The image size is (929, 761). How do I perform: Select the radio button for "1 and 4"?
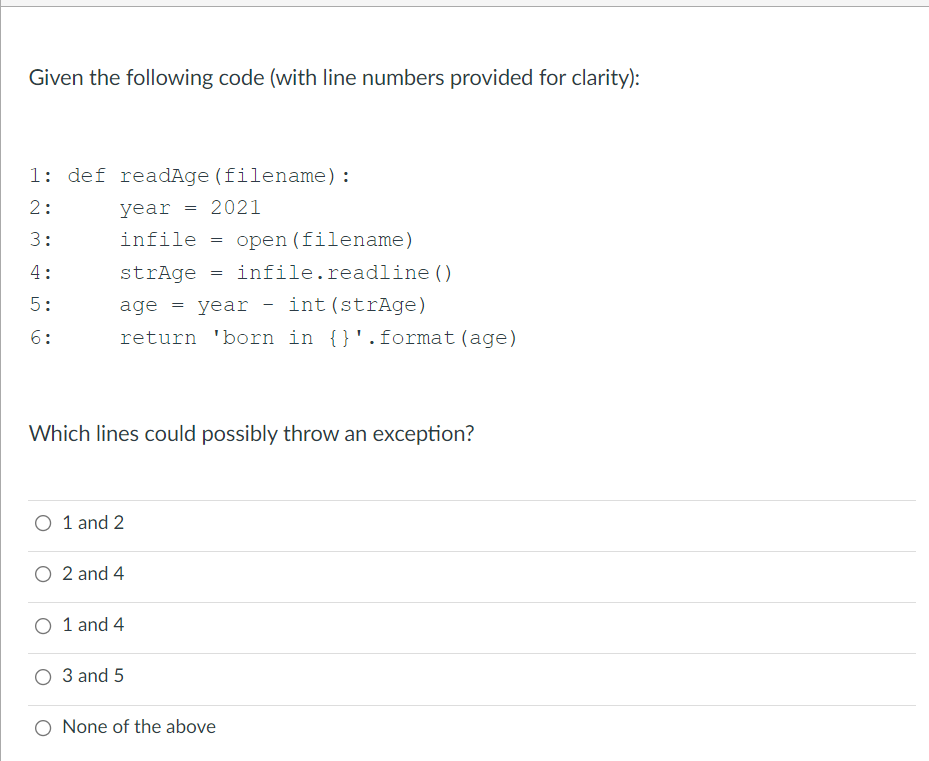point(43,625)
